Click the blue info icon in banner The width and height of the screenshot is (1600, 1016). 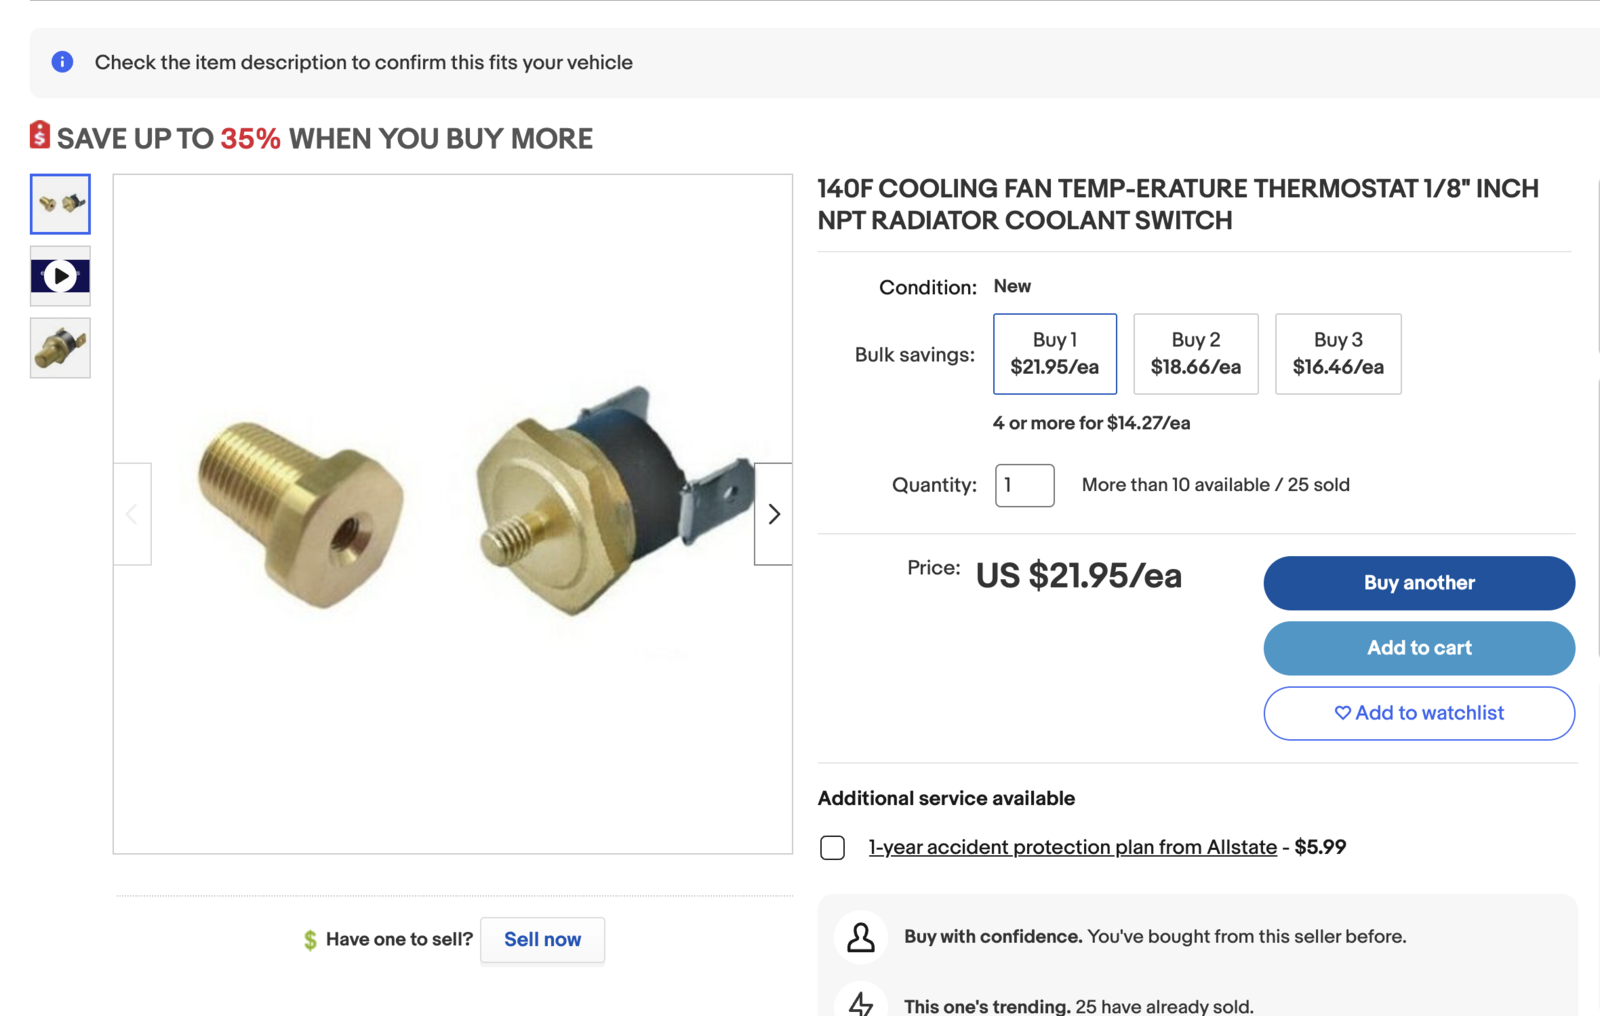click(x=62, y=62)
